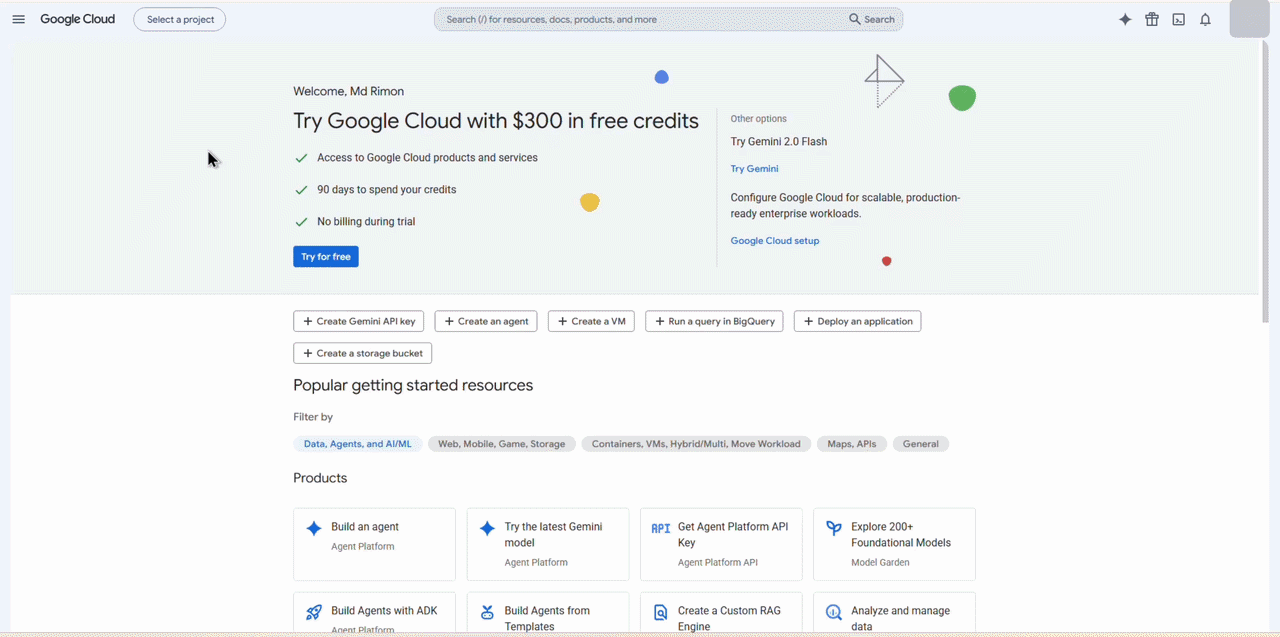Click the API key card icon
The height and width of the screenshot is (637, 1280).
[x=660, y=528]
